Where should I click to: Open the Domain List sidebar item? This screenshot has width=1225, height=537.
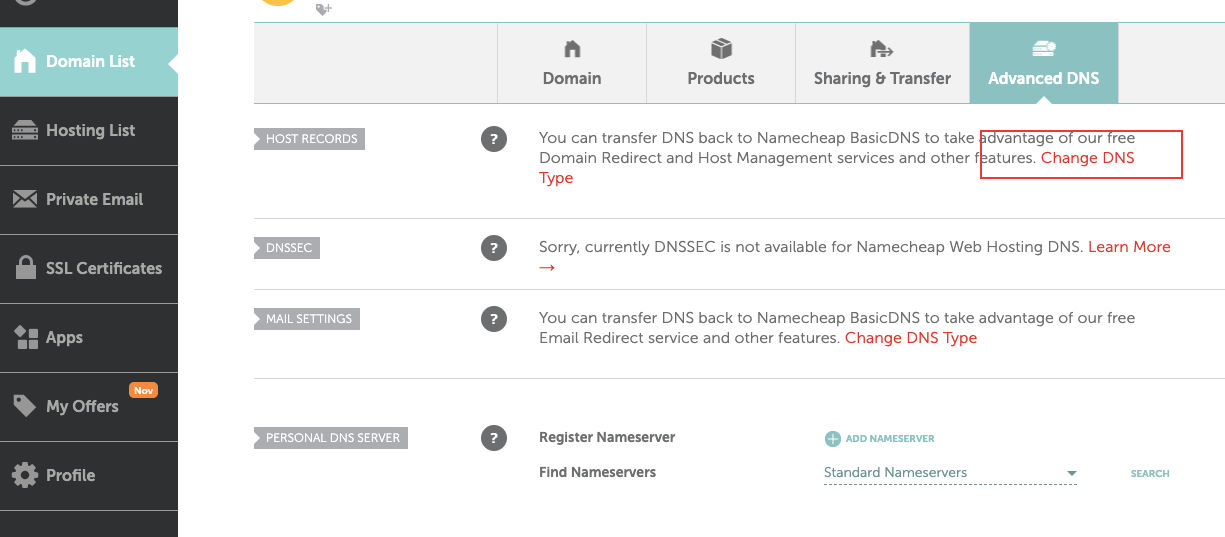click(x=89, y=61)
